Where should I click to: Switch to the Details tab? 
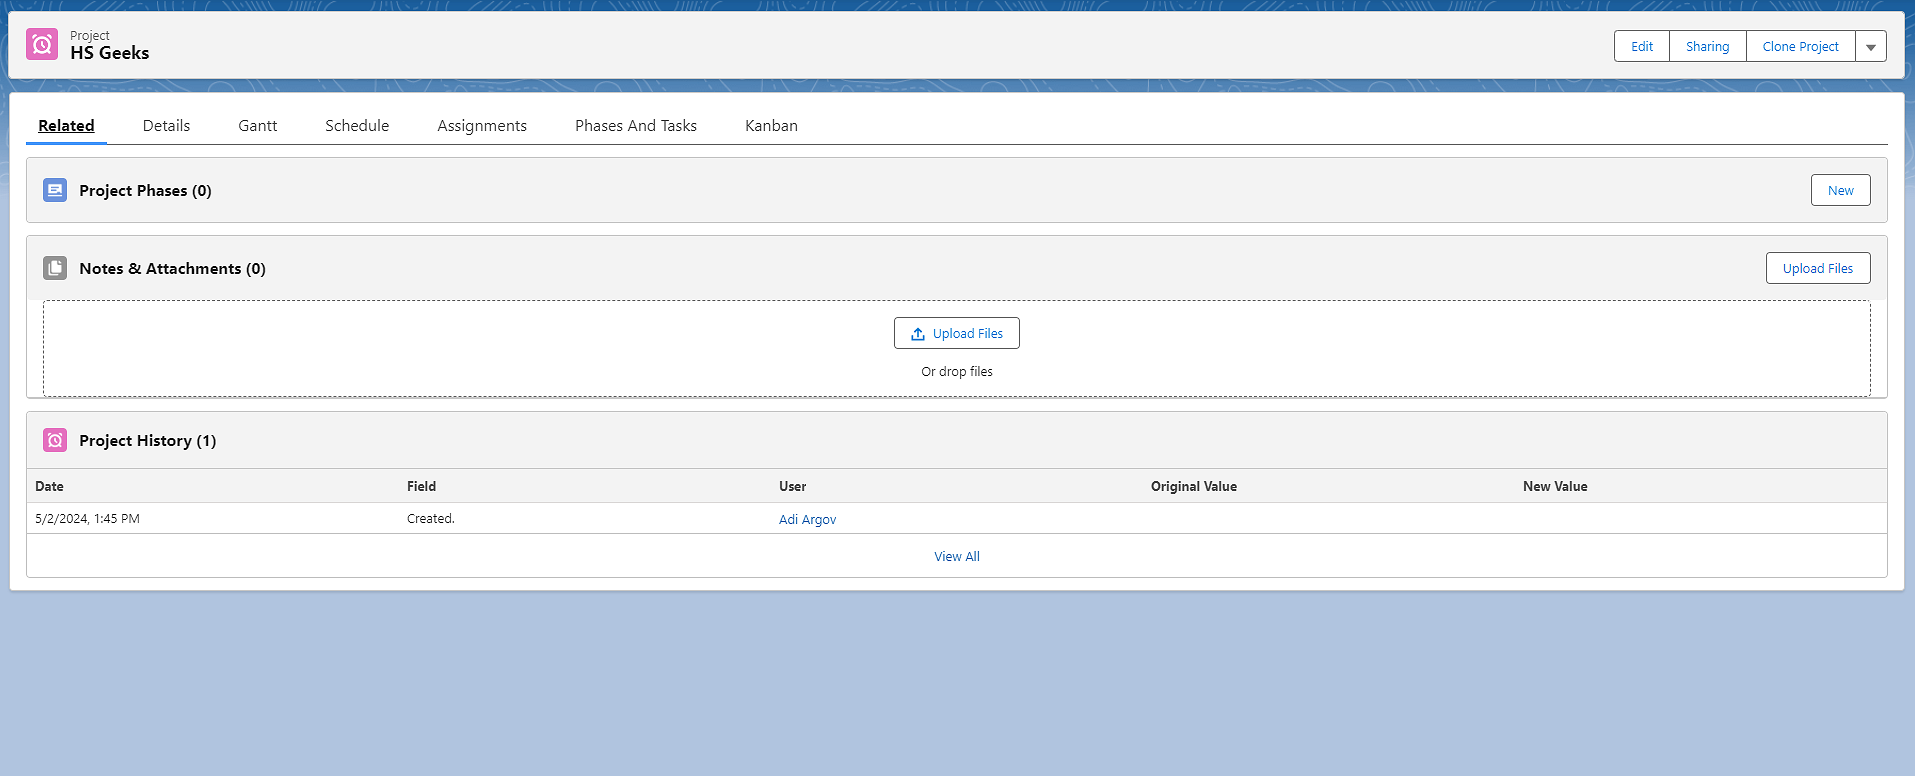pyautogui.click(x=166, y=126)
